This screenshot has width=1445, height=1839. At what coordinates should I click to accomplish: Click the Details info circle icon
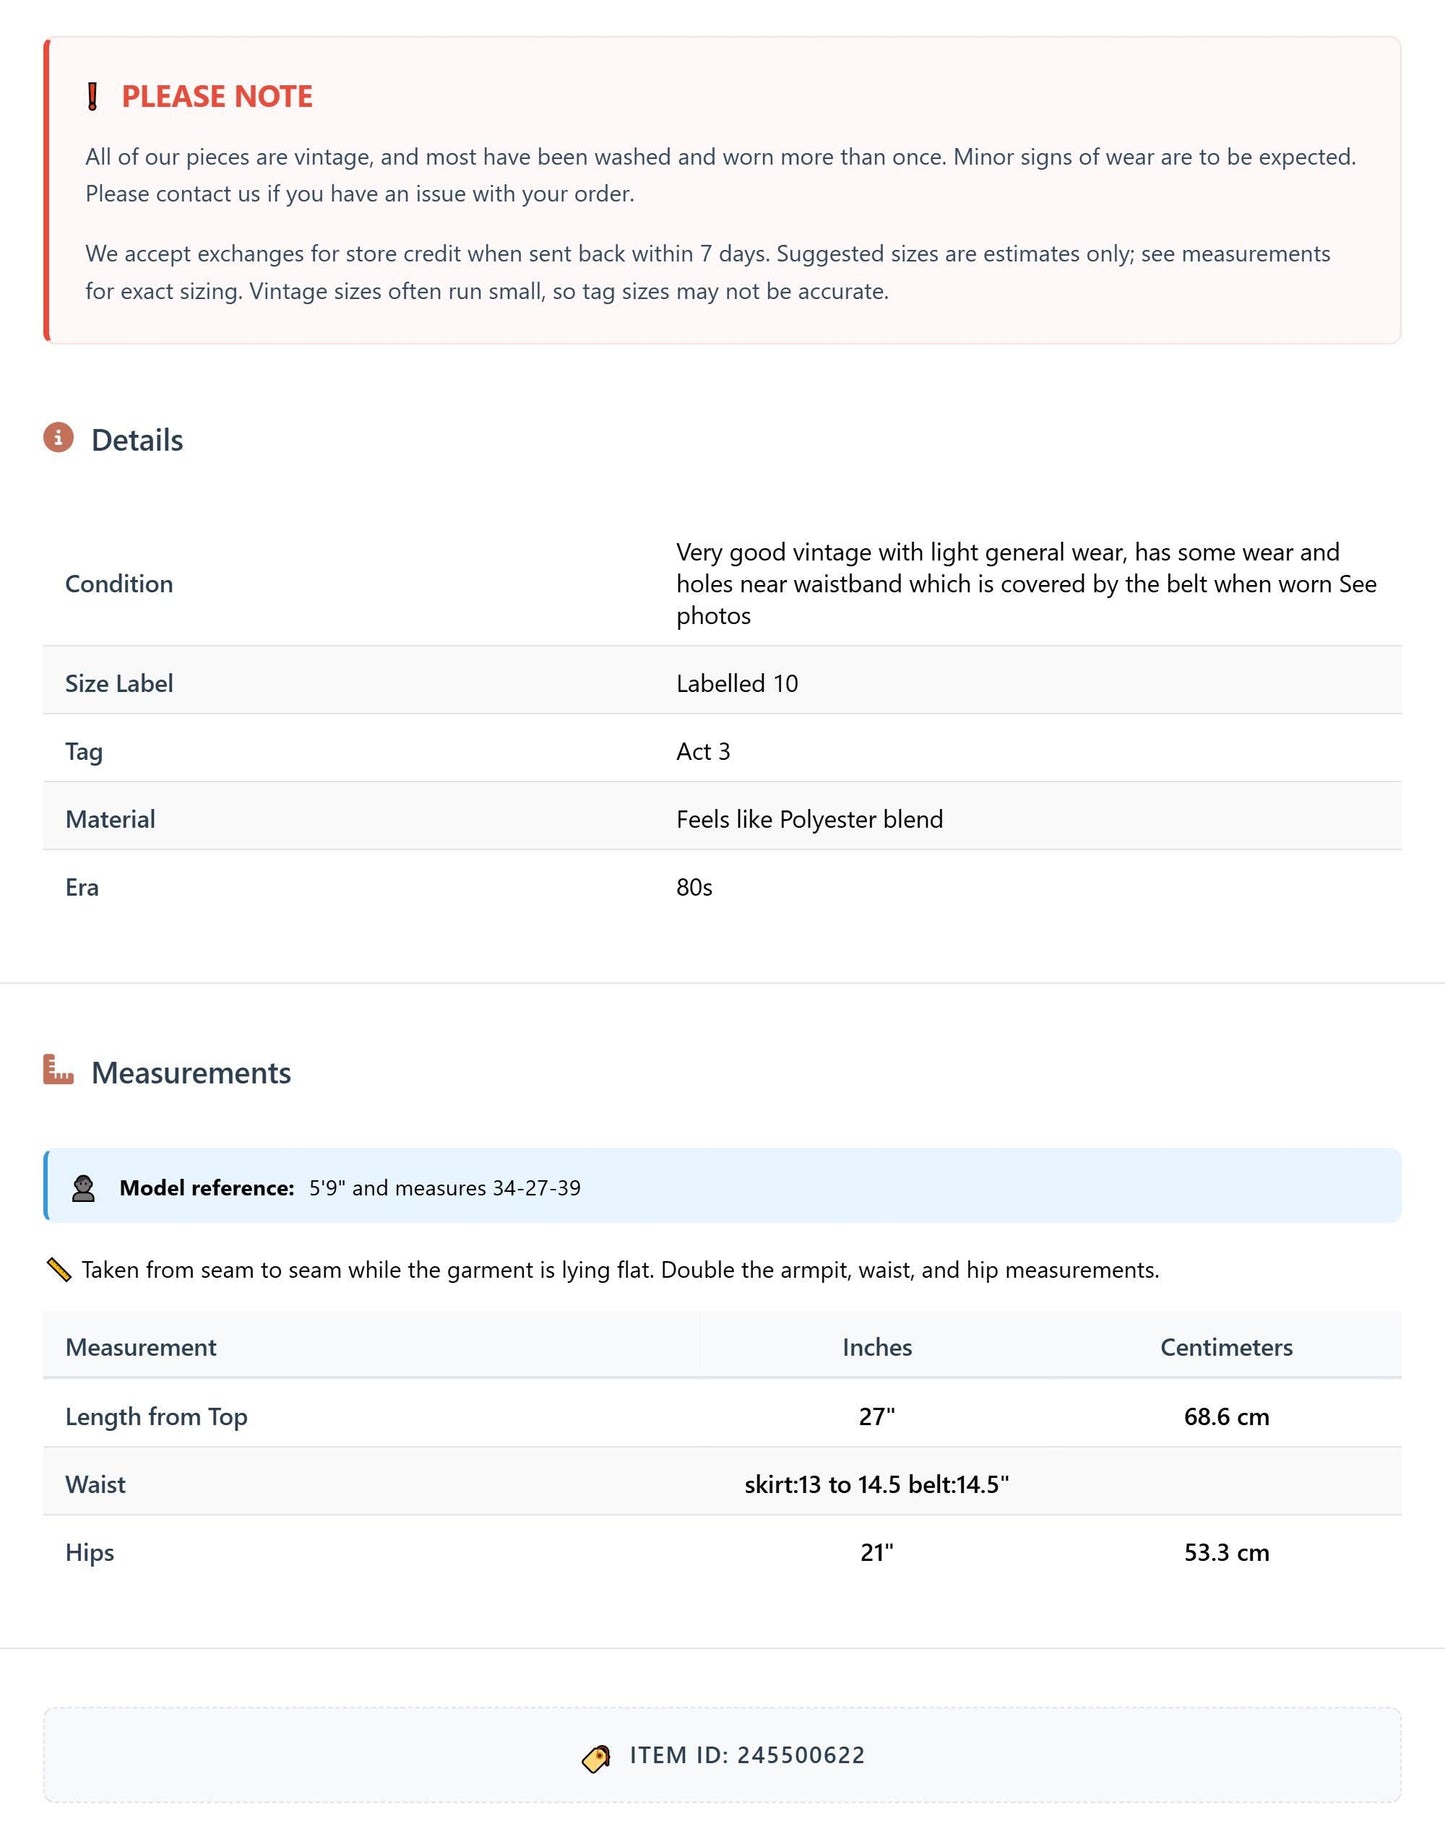click(58, 438)
